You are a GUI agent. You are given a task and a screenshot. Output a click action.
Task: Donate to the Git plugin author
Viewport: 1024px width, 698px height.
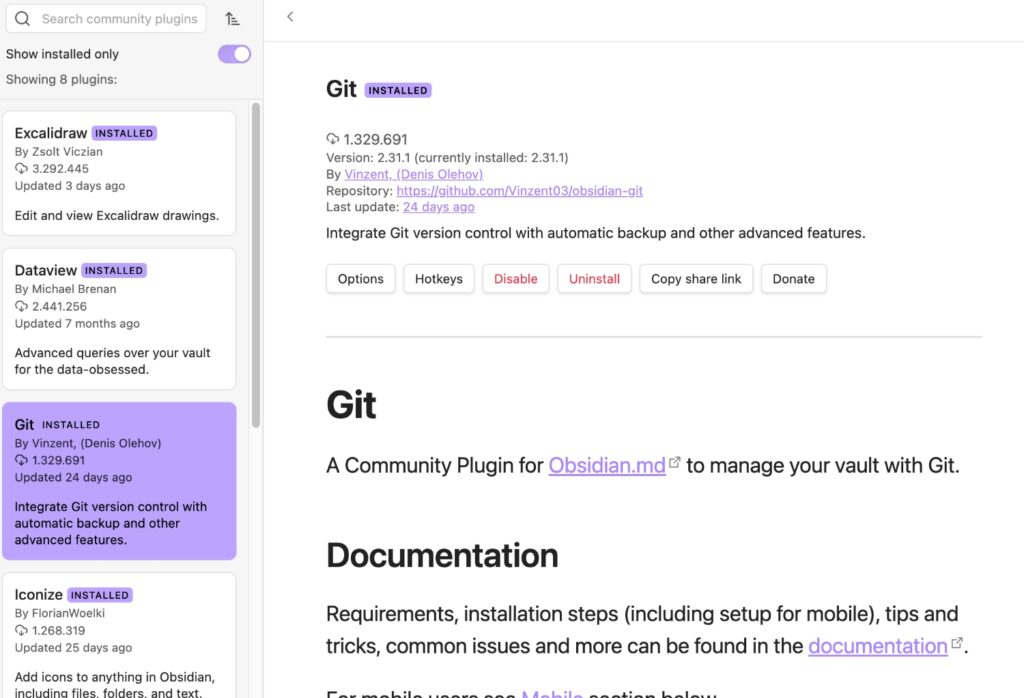click(793, 279)
